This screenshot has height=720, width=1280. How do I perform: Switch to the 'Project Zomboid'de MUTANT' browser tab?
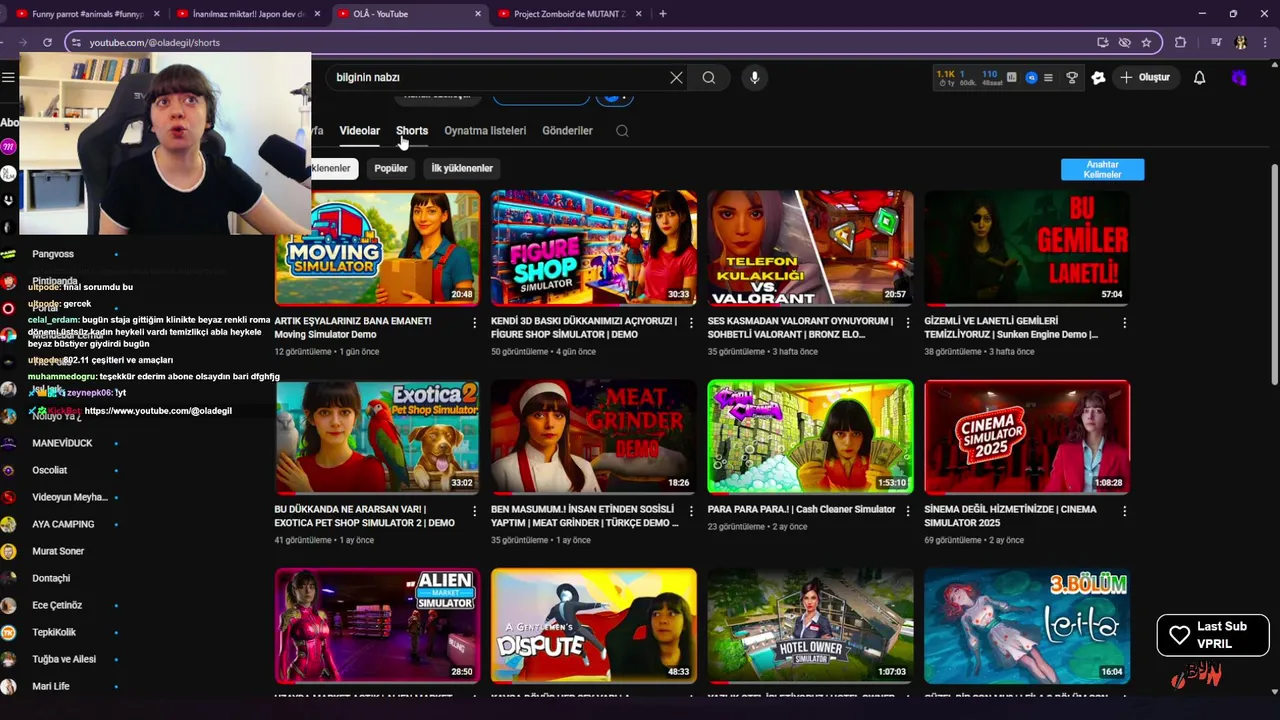click(x=570, y=14)
